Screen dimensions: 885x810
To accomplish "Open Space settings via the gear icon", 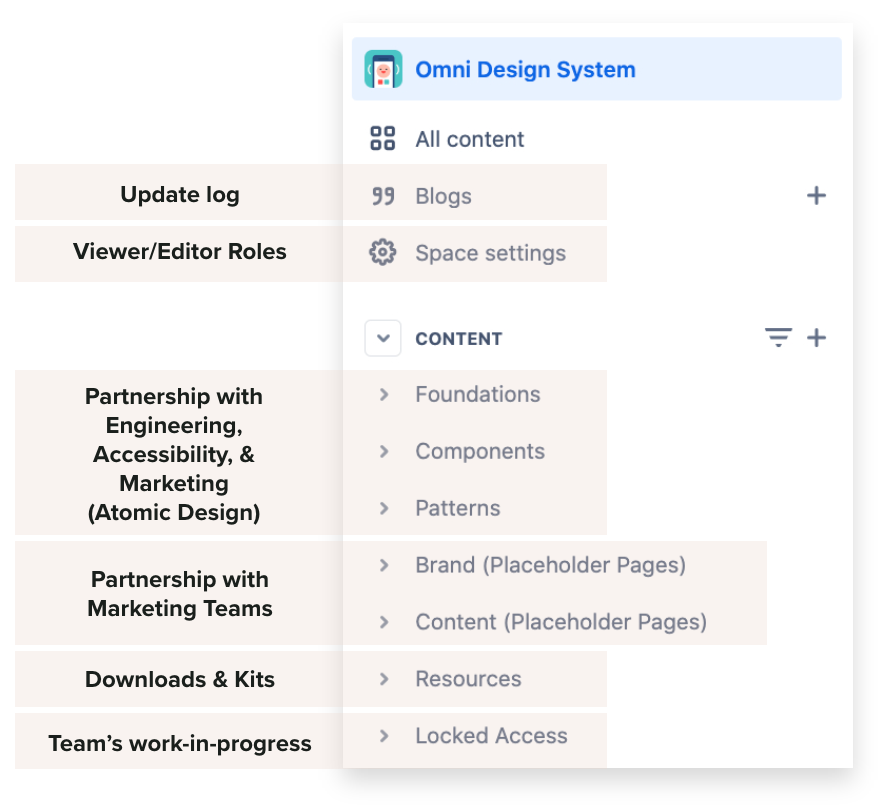I will coord(383,254).
